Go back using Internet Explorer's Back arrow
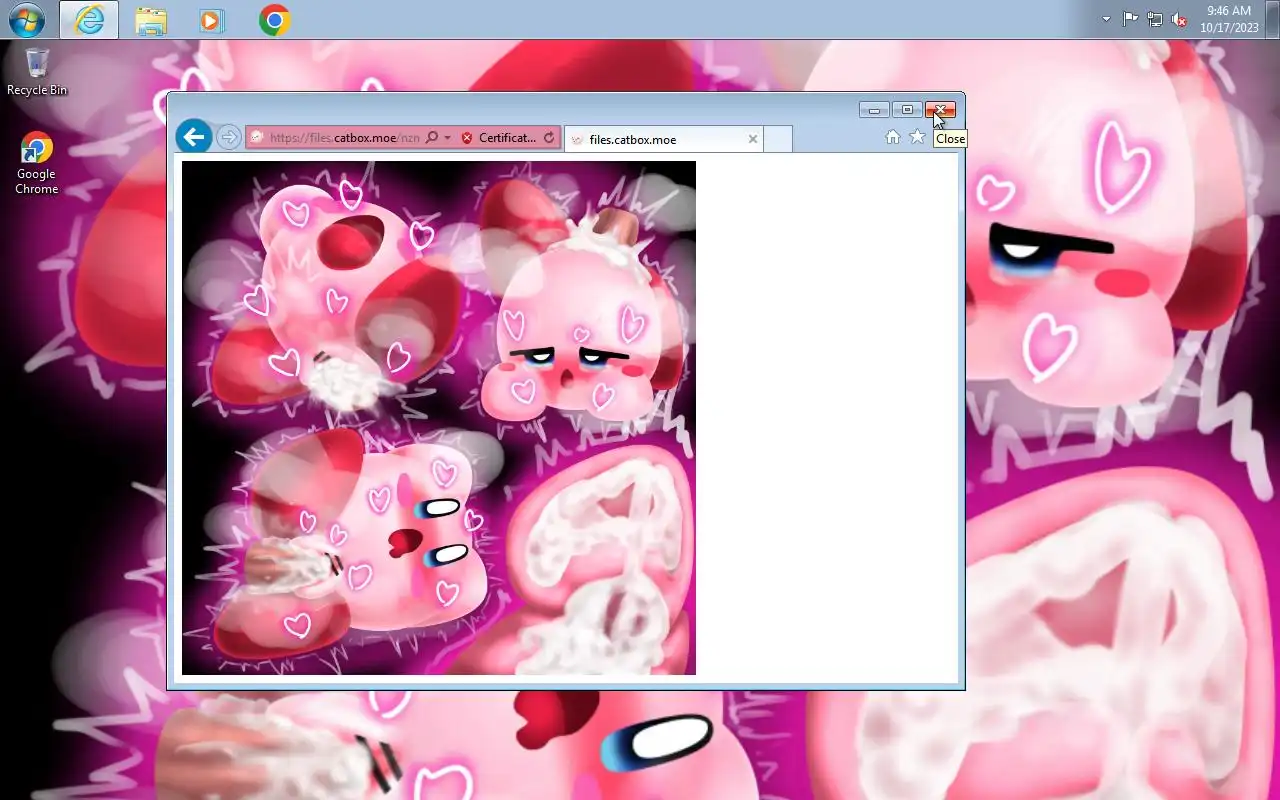The width and height of the screenshot is (1280, 800). [x=194, y=137]
